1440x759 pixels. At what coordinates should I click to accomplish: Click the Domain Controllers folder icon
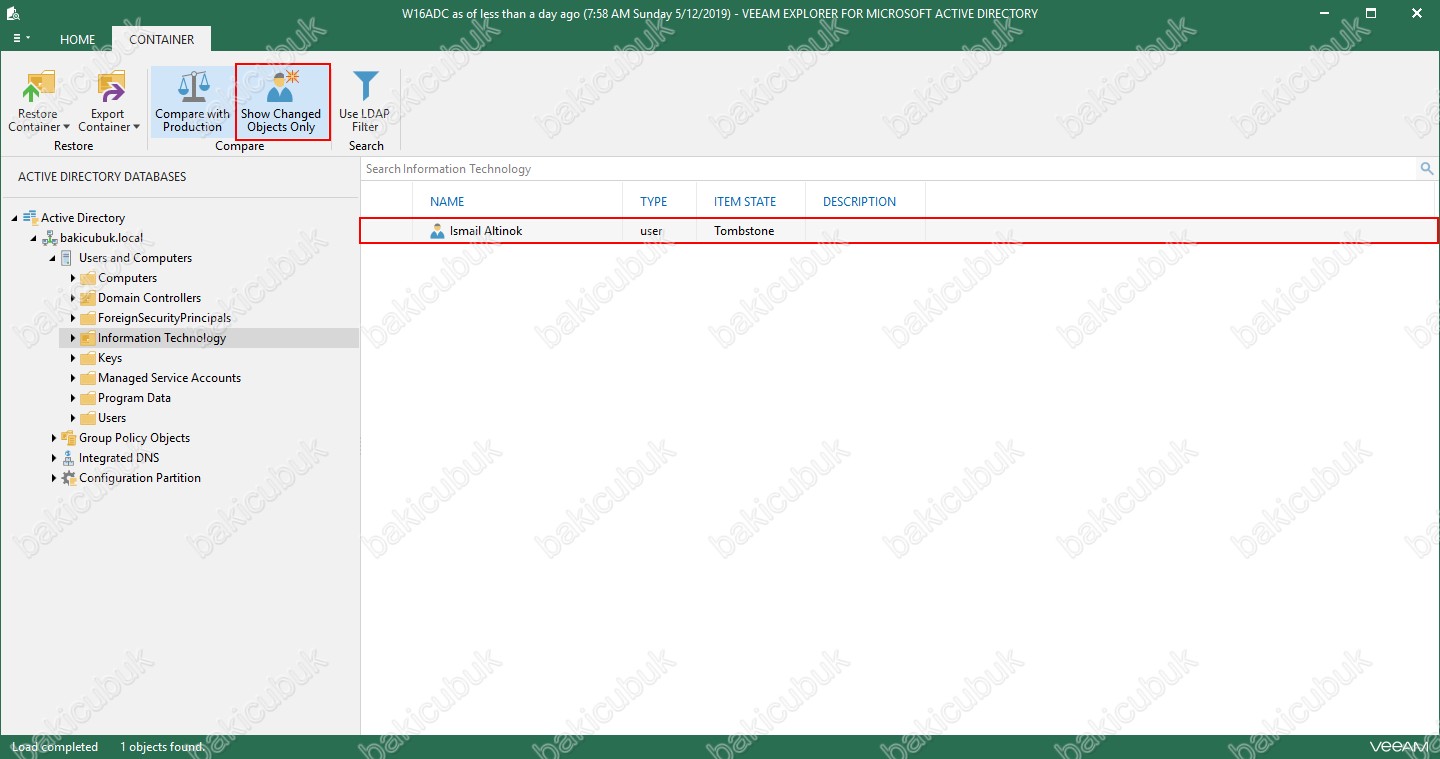coord(88,298)
